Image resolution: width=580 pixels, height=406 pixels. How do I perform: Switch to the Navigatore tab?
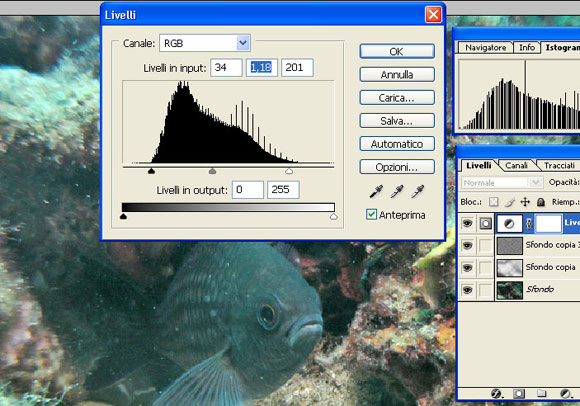point(485,47)
